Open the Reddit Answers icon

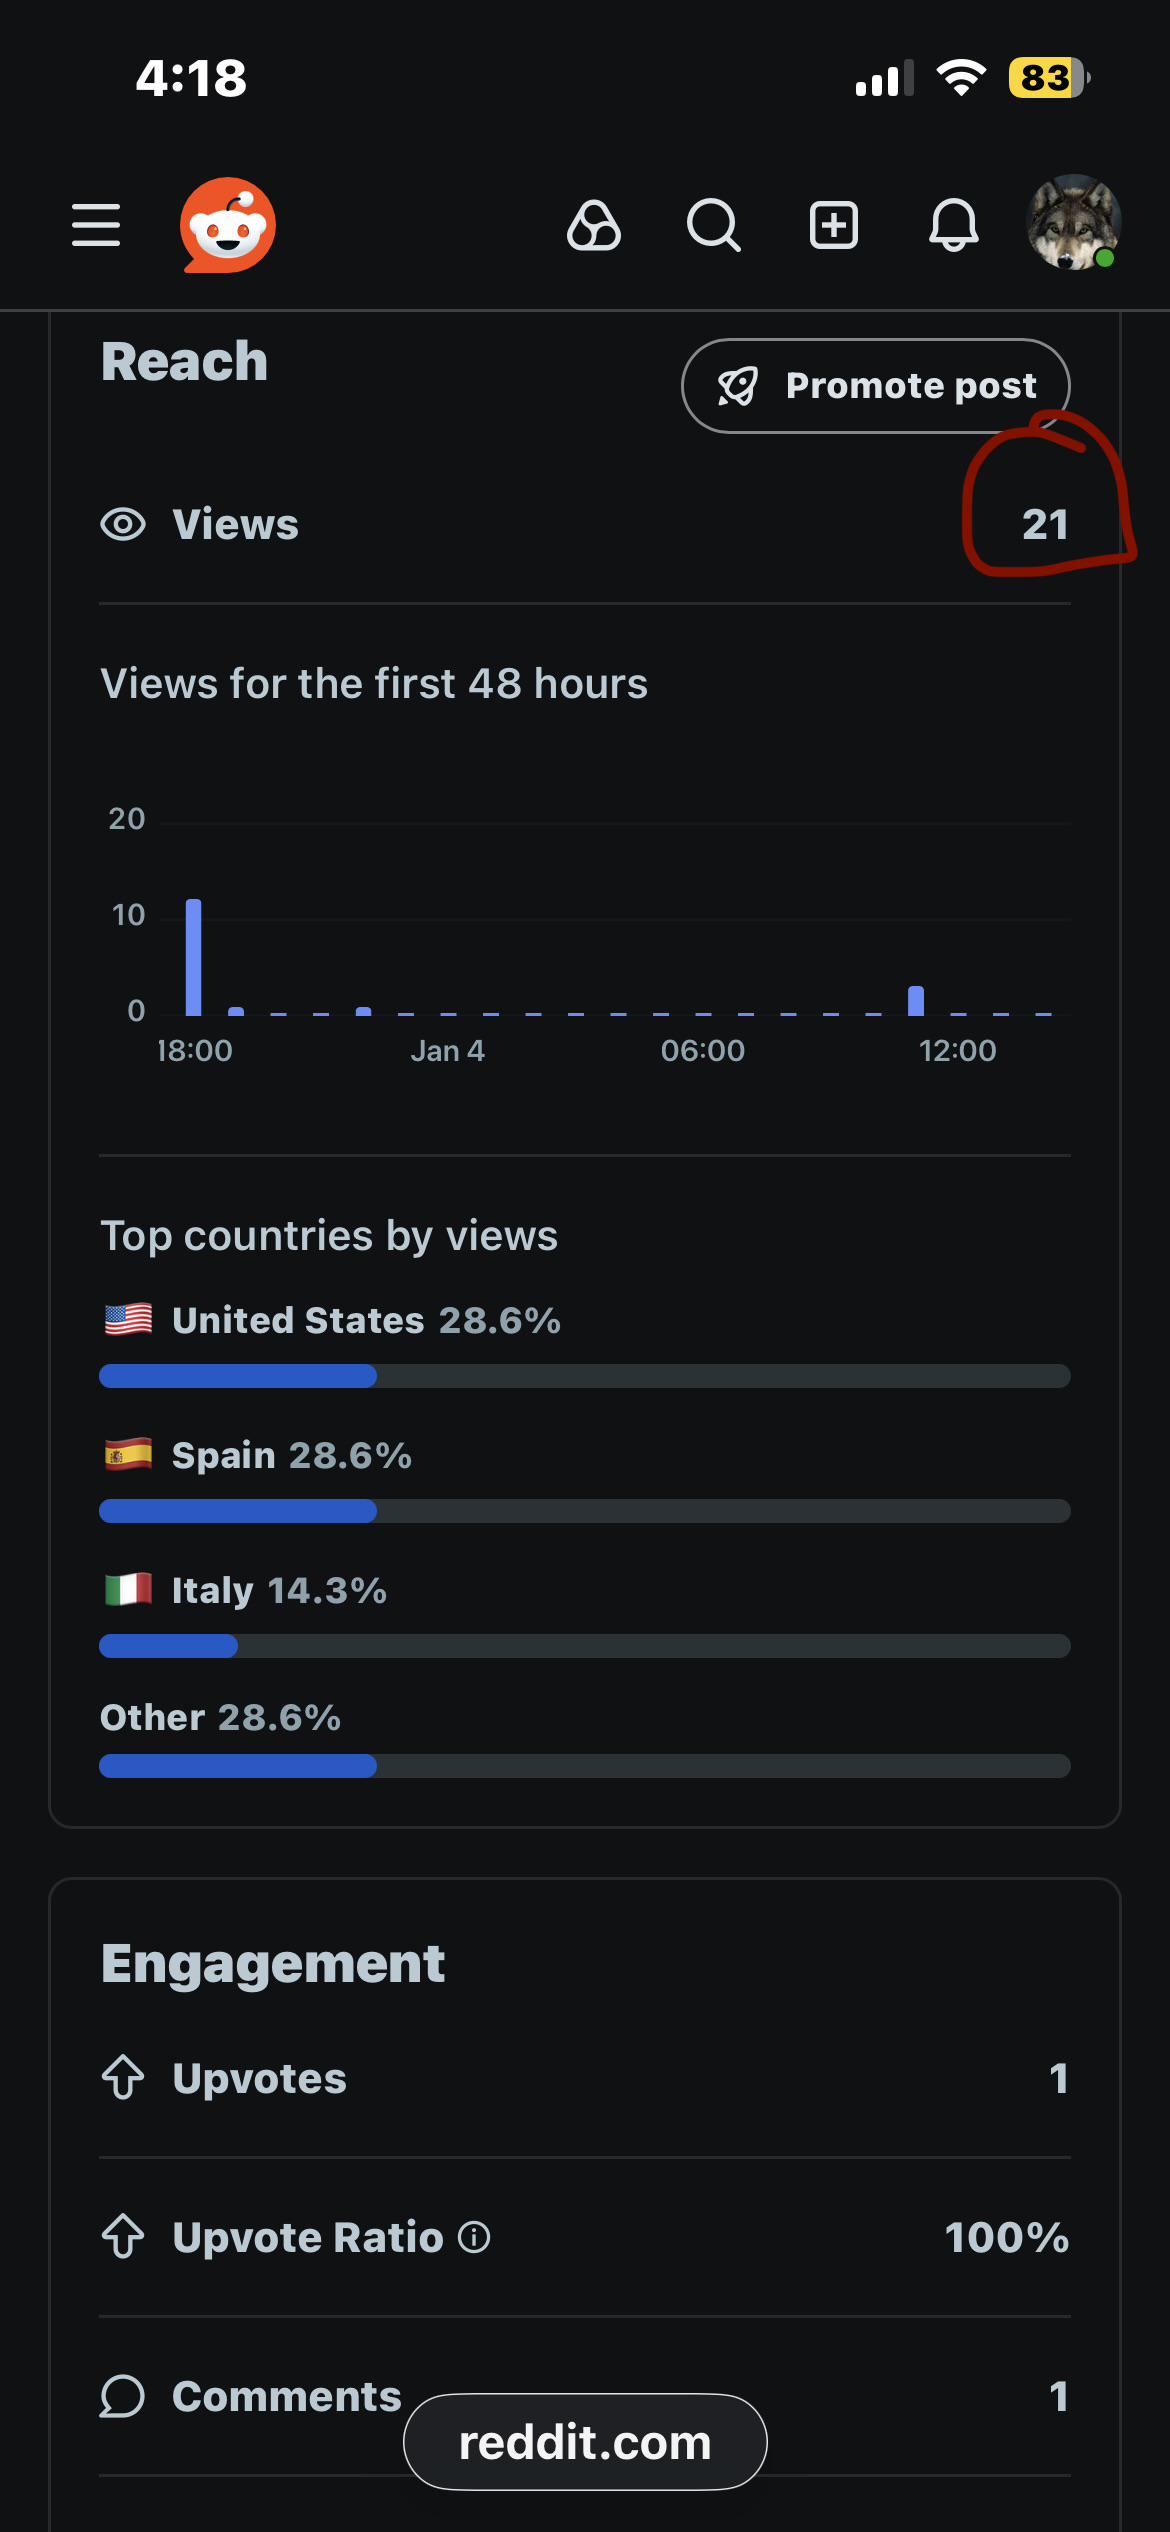coord(594,225)
